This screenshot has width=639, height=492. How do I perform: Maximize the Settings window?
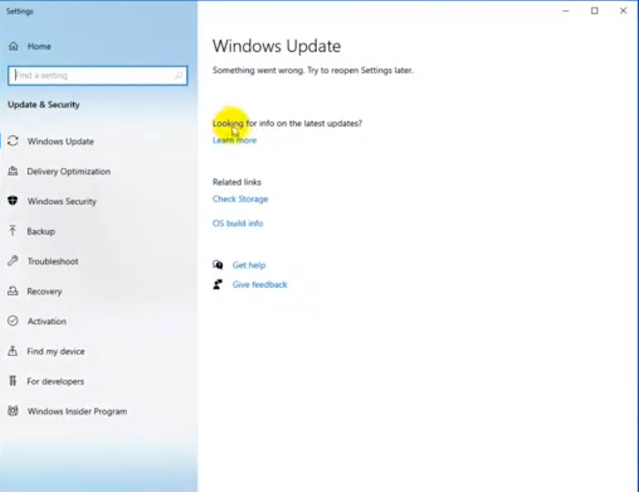click(x=595, y=11)
